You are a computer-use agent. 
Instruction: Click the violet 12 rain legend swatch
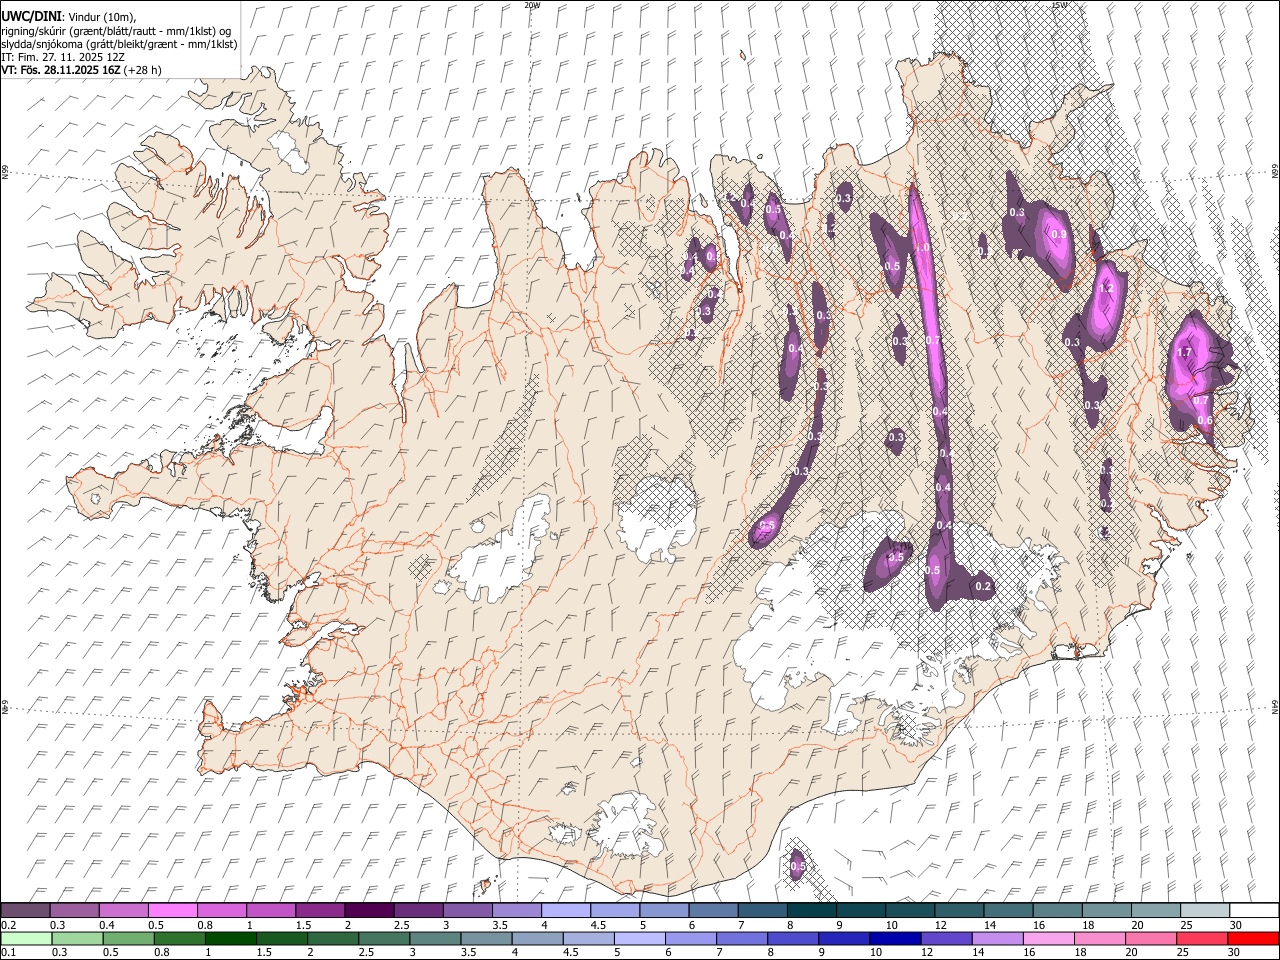[945, 938]
